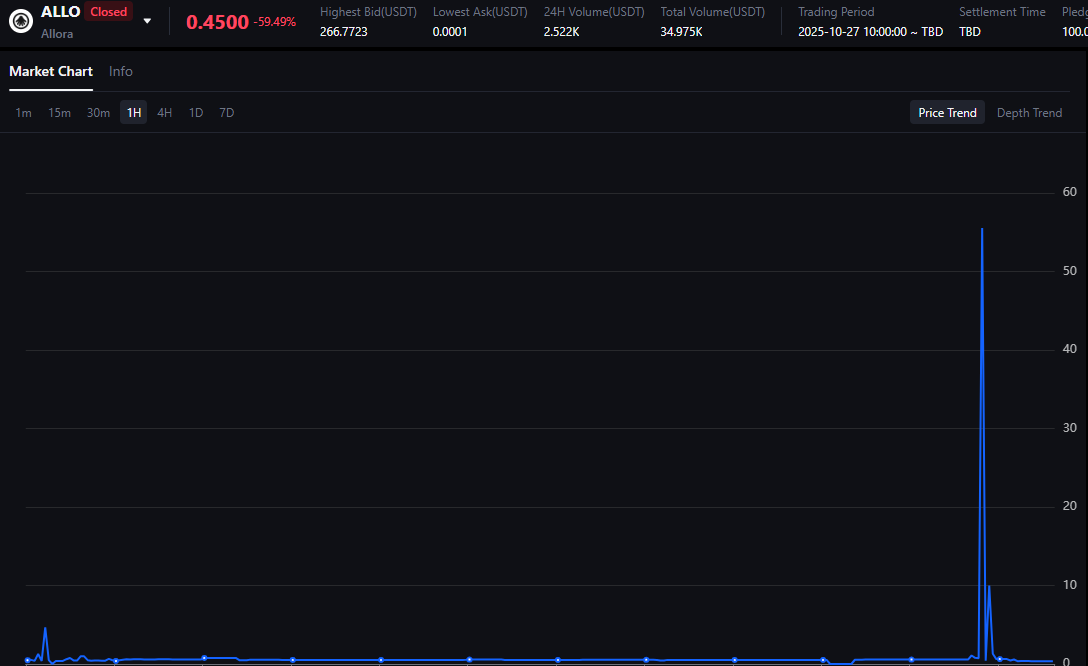This screenshot has height=666, width=1088.
Task: Click the Trading Period date range
Action: tap(870, 32)
